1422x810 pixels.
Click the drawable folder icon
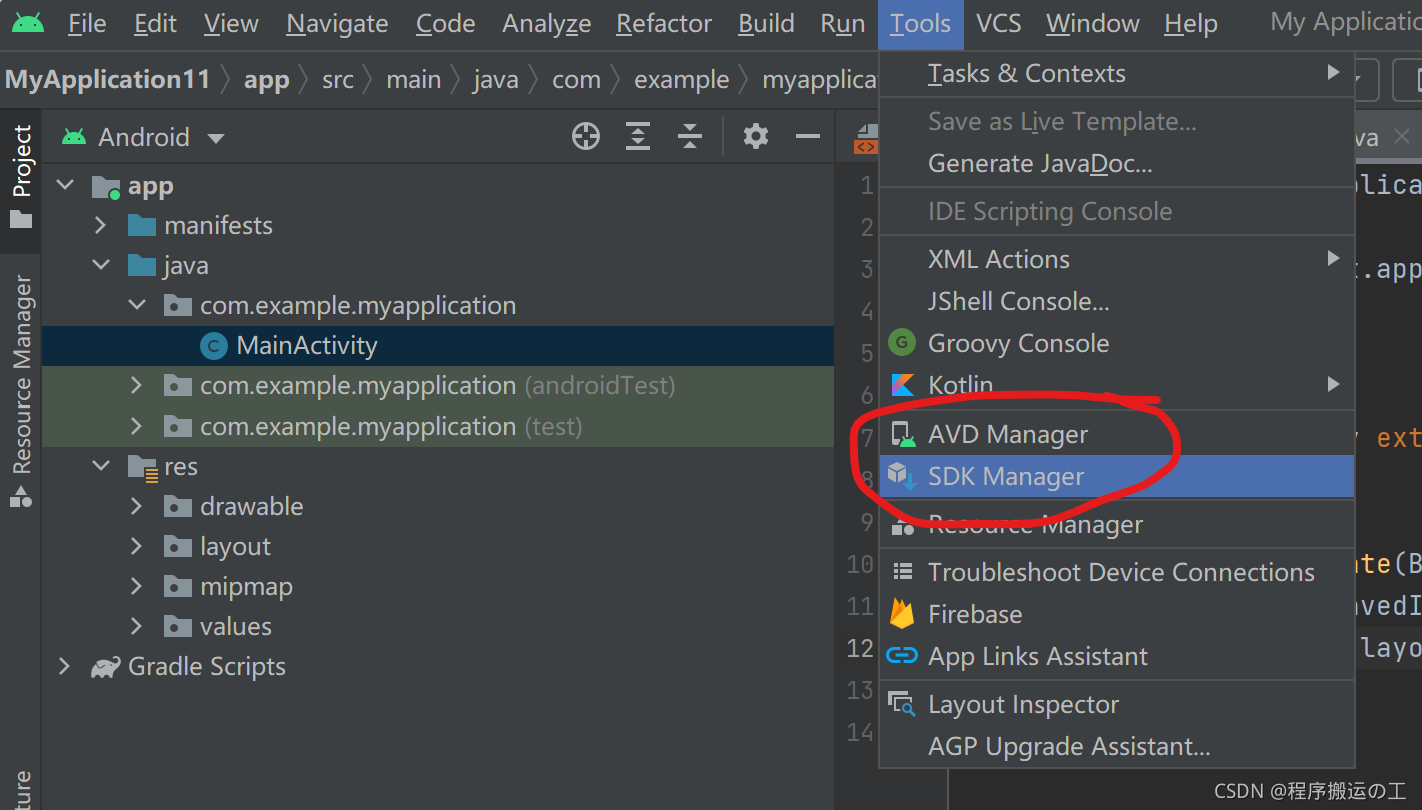[x=178, y=507]
